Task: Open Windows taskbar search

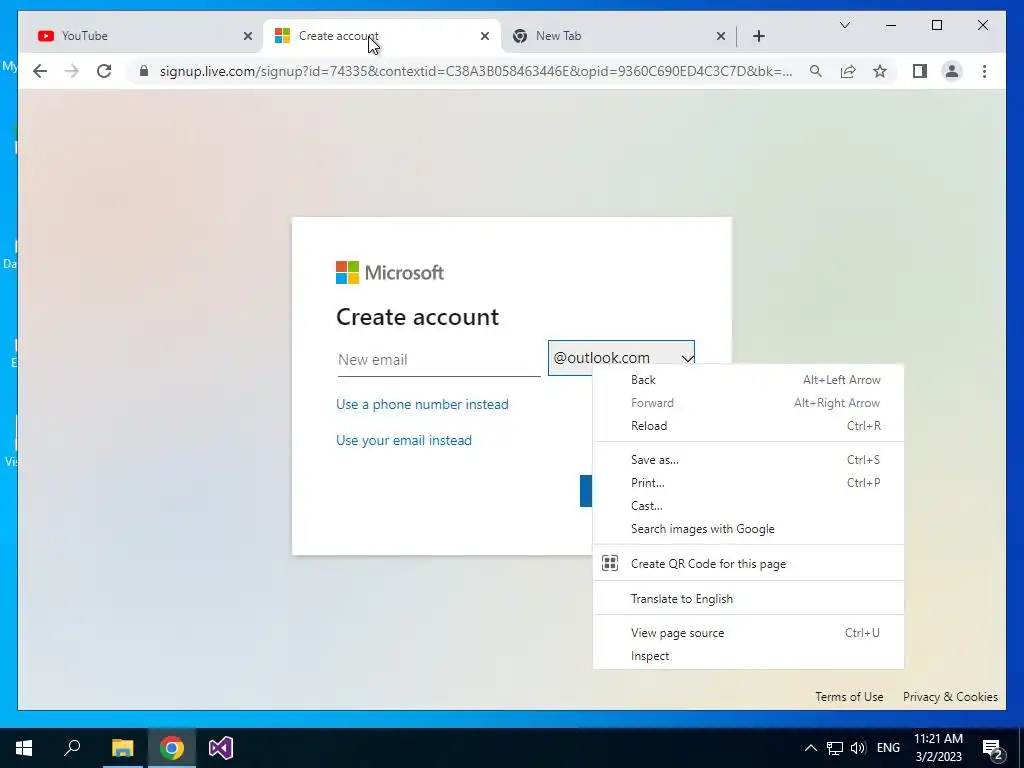Action: 72,748
